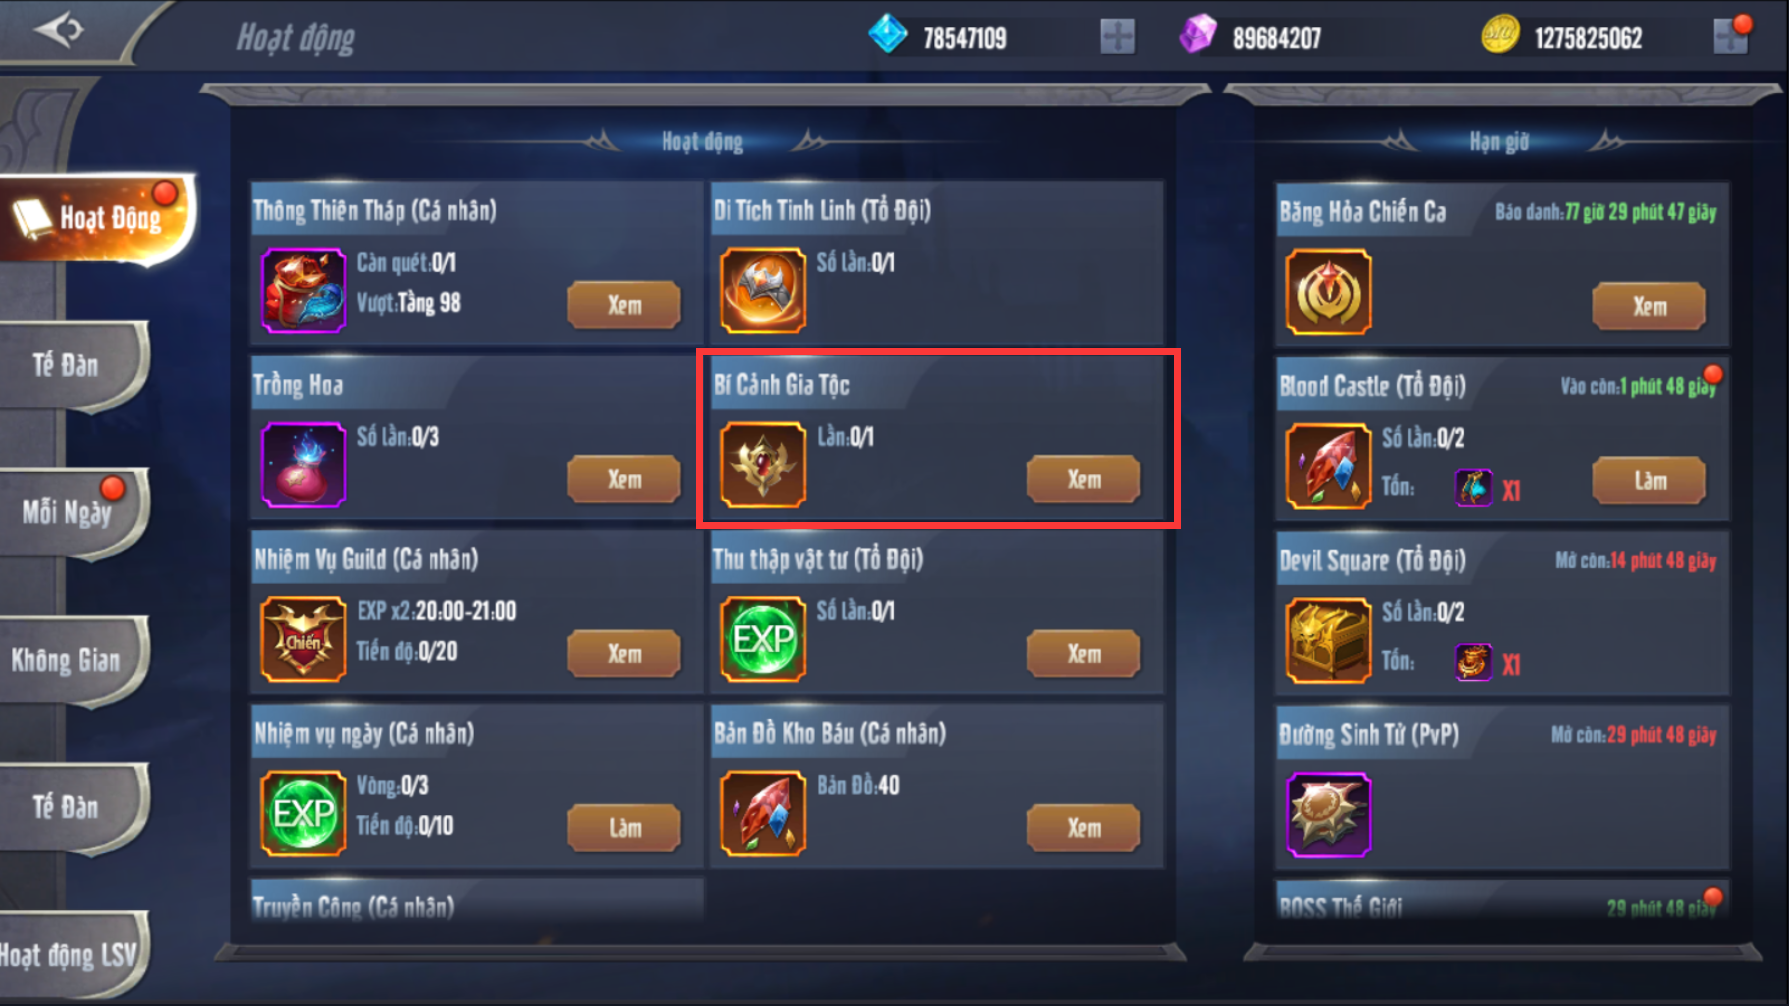This screenshot has height=1006, width=1789.
Task: Click Xem for Bản Đồ Kho Báu
Action: click(1083, 828)
